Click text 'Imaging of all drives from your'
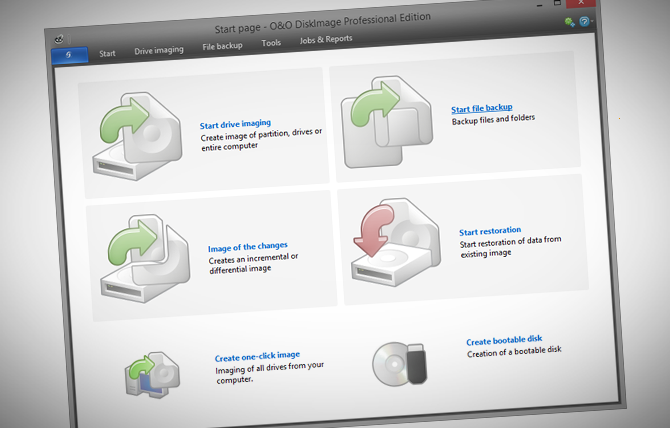The width and height of the screenshot is (670, 428). coord(270,367)
